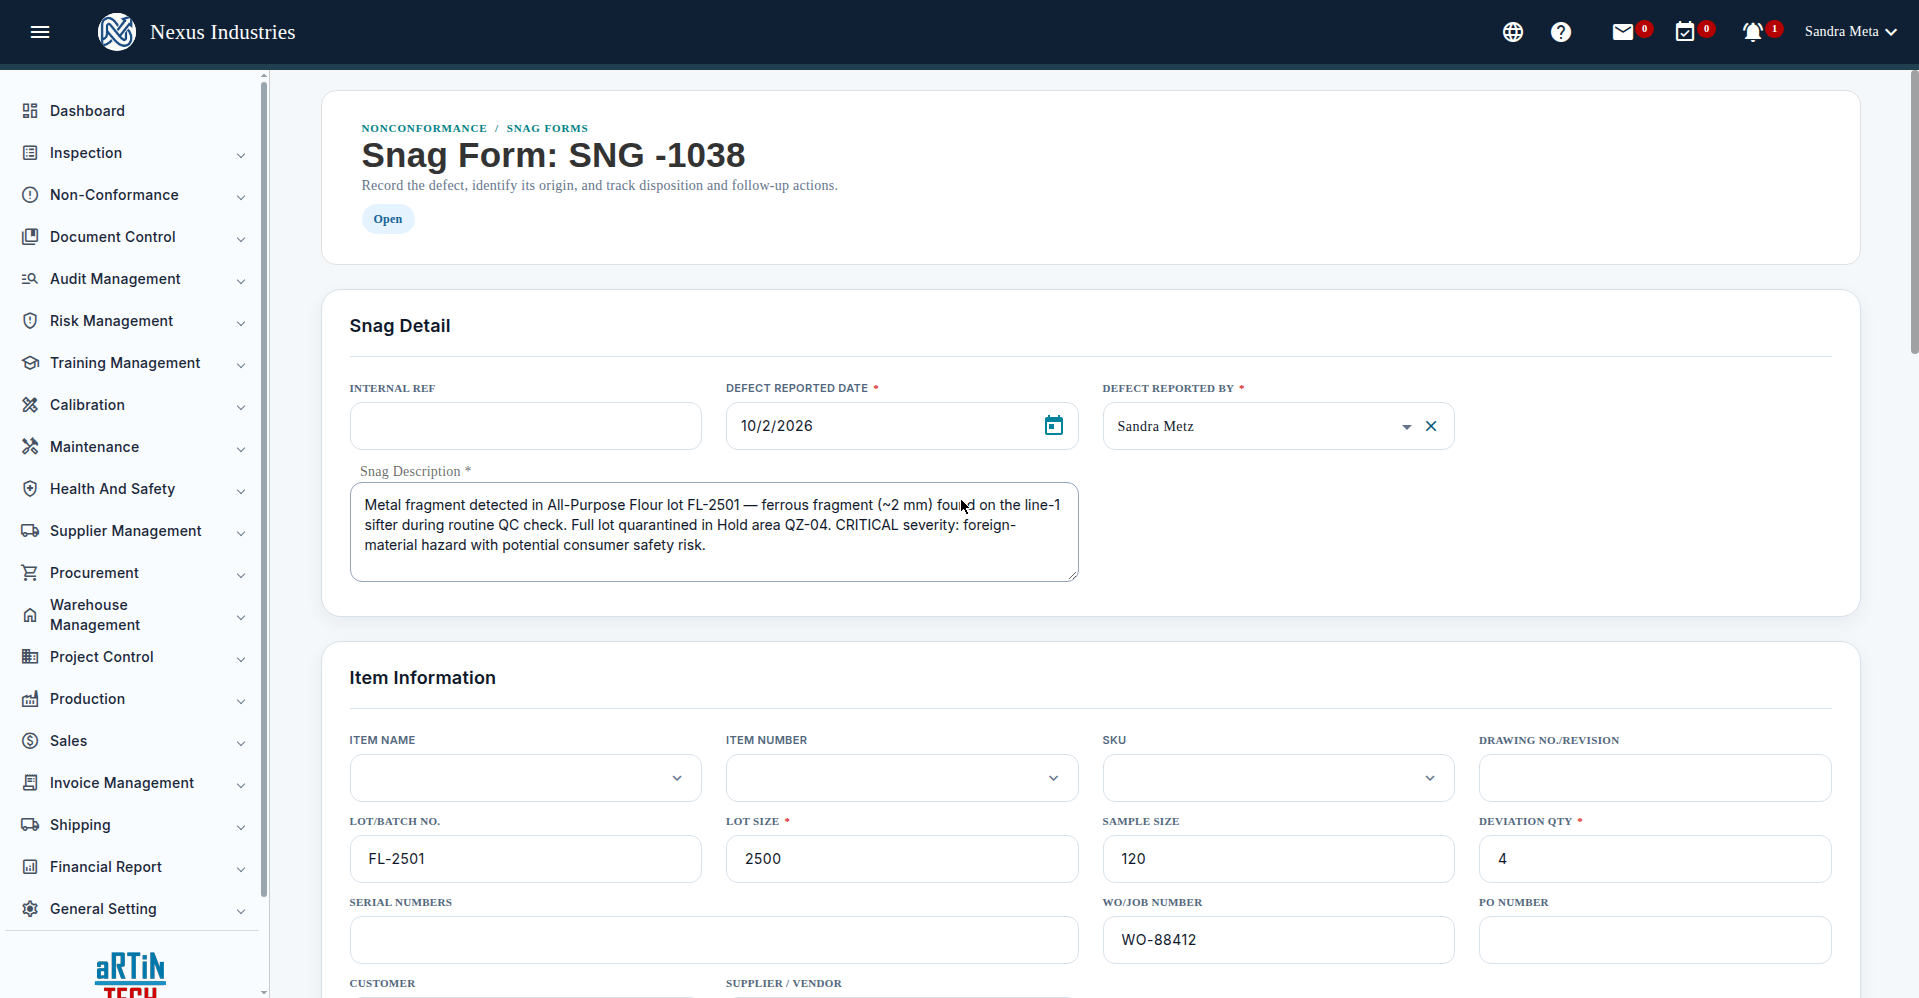Expand the Supplier Management menu
The width and height of the screenshot is (1919, 998).
[x=133, y=531]
